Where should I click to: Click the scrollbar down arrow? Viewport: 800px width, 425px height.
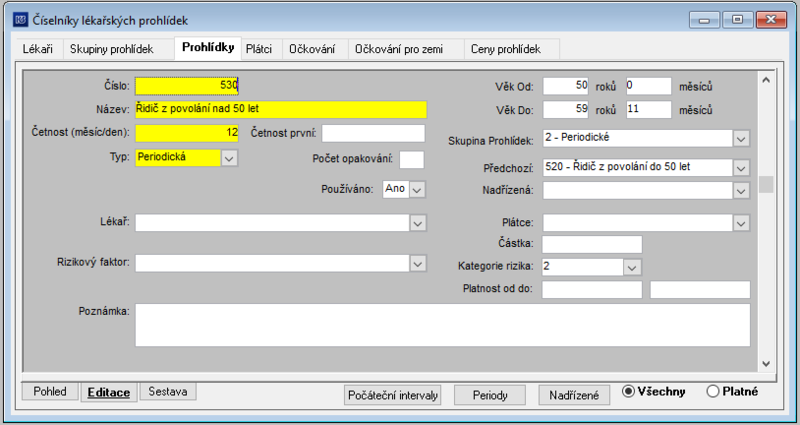[766, 364]
